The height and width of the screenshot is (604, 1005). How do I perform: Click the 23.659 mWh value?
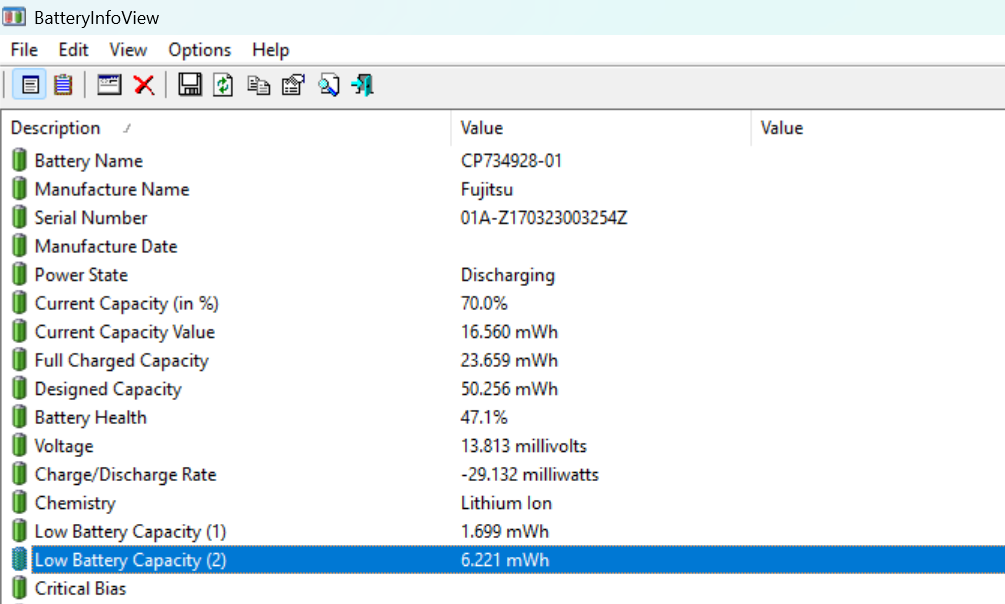[509, 360]
